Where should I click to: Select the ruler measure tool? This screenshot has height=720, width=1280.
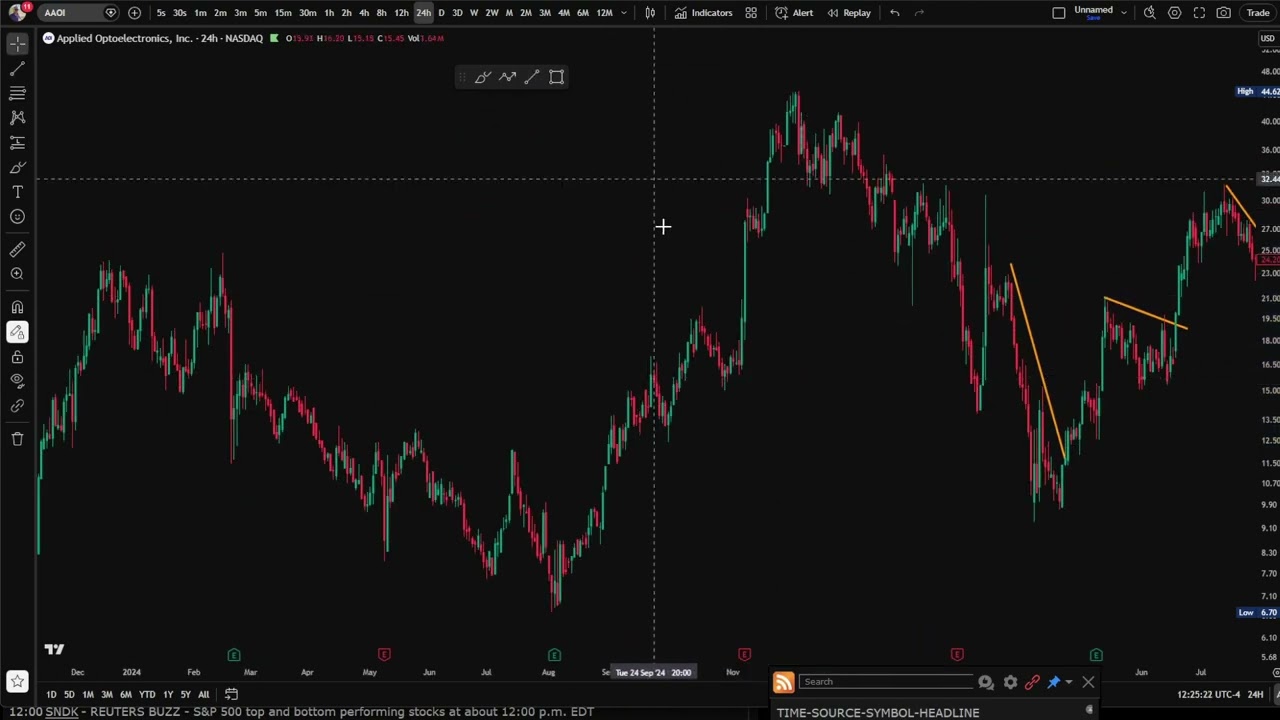pos(17,249)
